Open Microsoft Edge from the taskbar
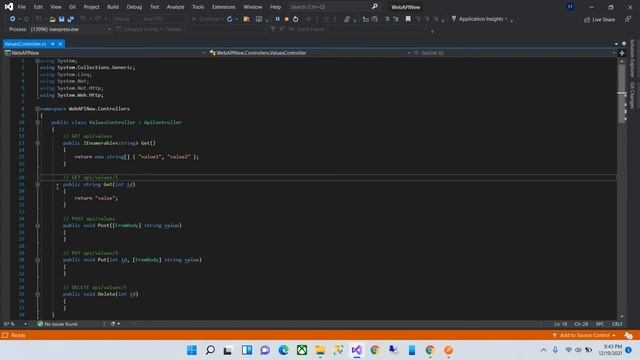This screenshot has height=360, width=640. coord(283,350)
